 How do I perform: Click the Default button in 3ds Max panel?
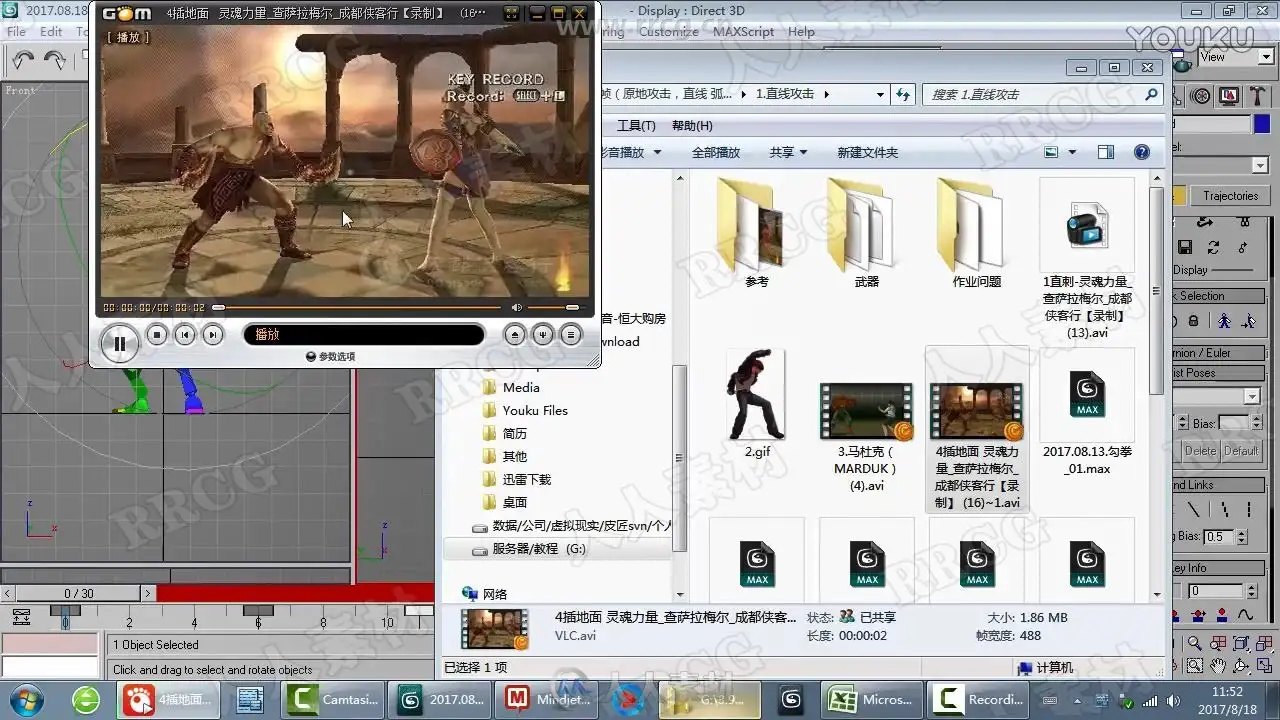pos(1241,451)
